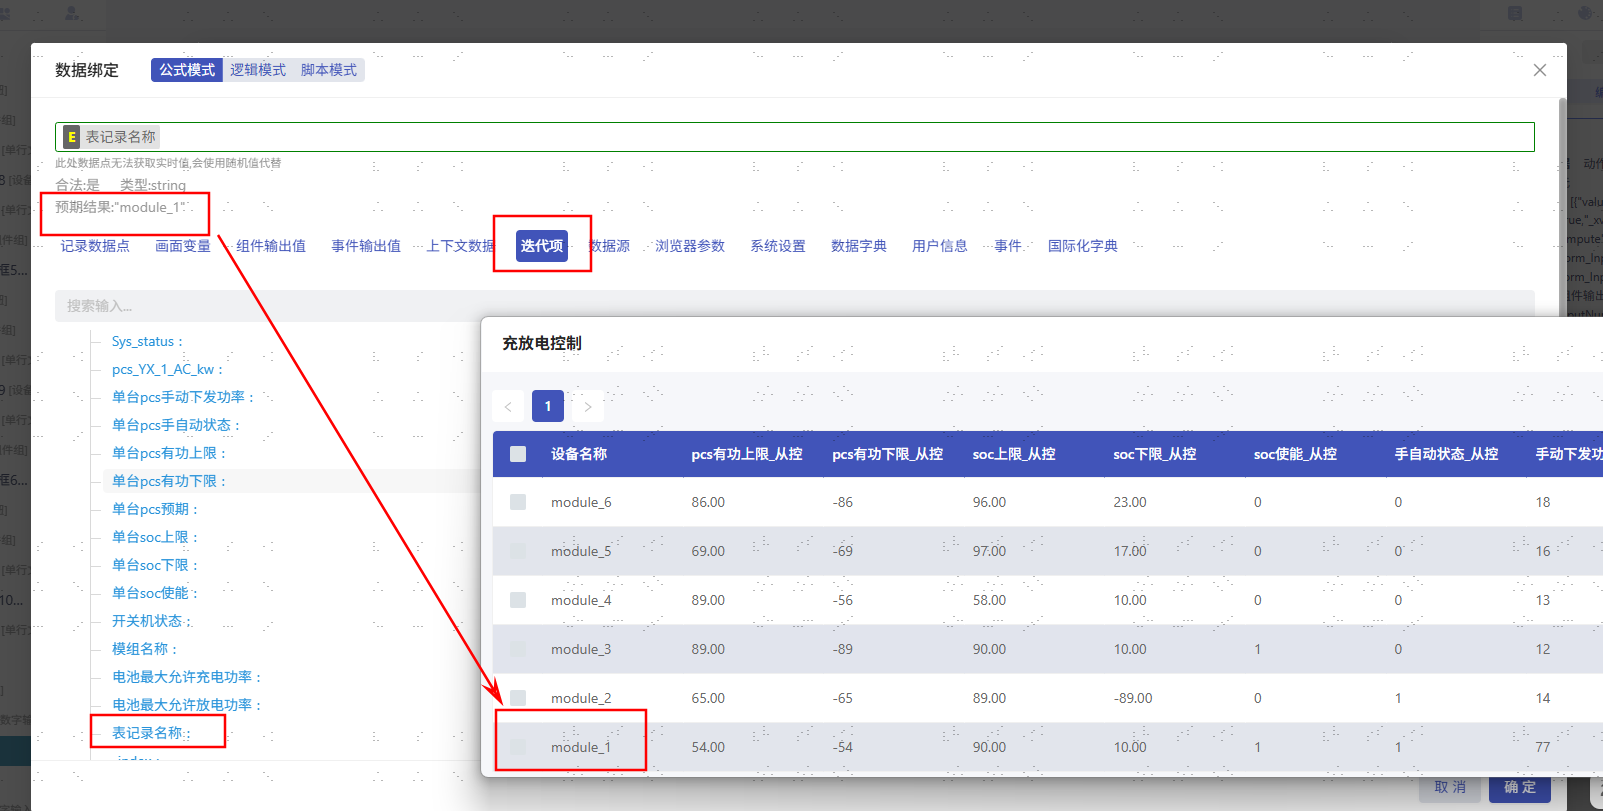This screenshot has height=811, width=1603.
Task: Select 电池最大允许放电功率 item
Action: (x=186, y=705)
